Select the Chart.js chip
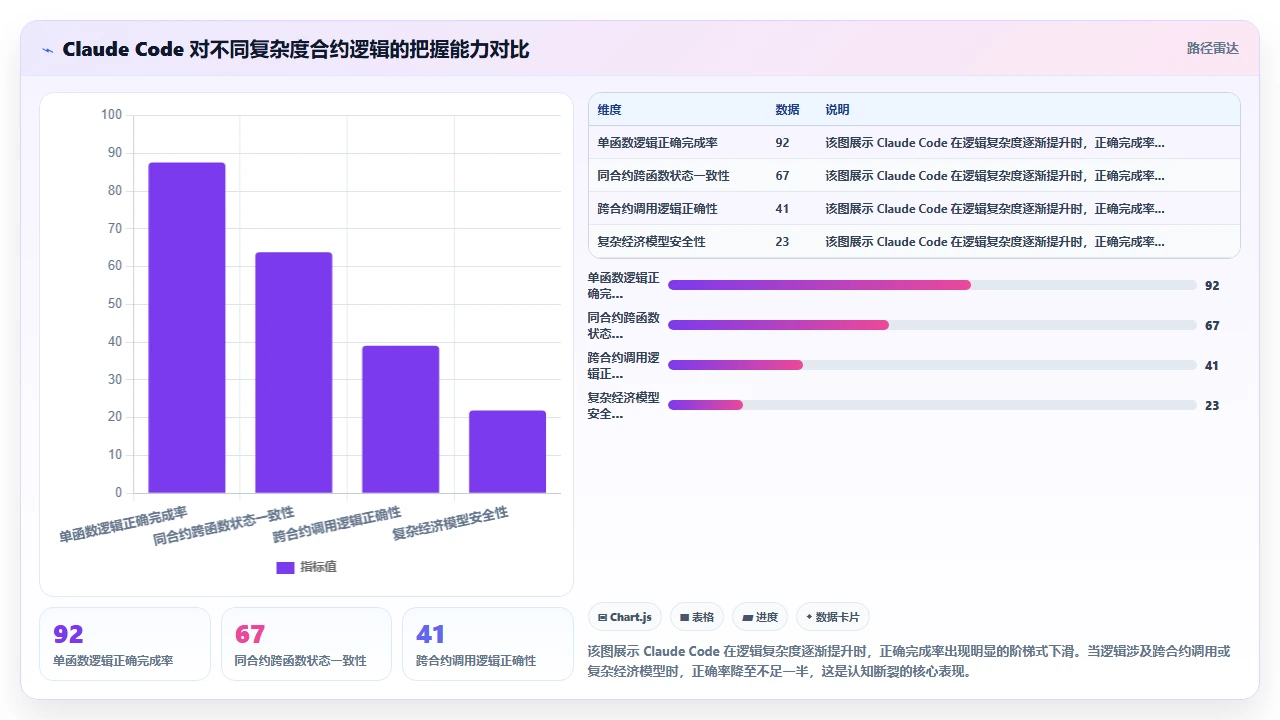The width and height of the screenshot is (1280, 720). click(624, 617)
